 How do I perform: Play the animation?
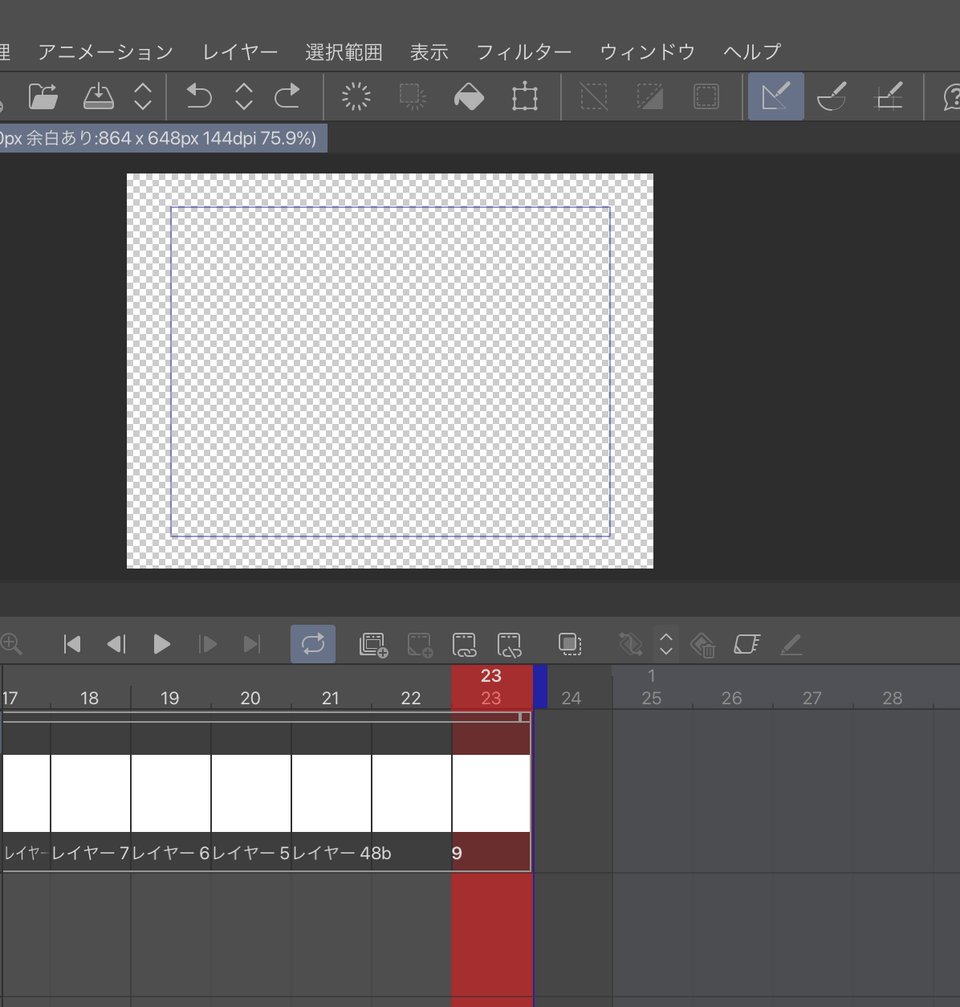(x=162, y=644)
